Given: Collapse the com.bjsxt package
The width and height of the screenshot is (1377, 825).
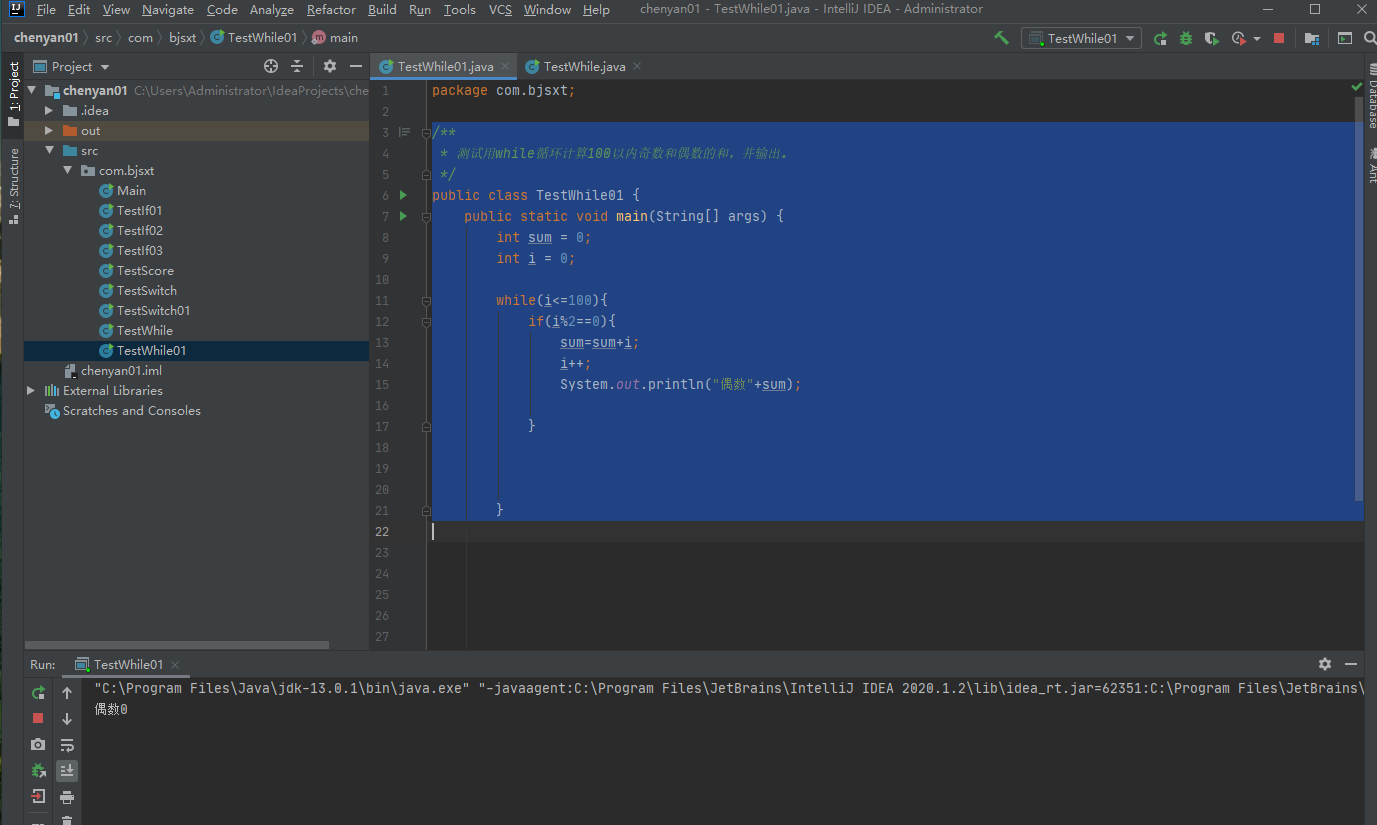Looking at the screenshot, I should coord(67,170).
